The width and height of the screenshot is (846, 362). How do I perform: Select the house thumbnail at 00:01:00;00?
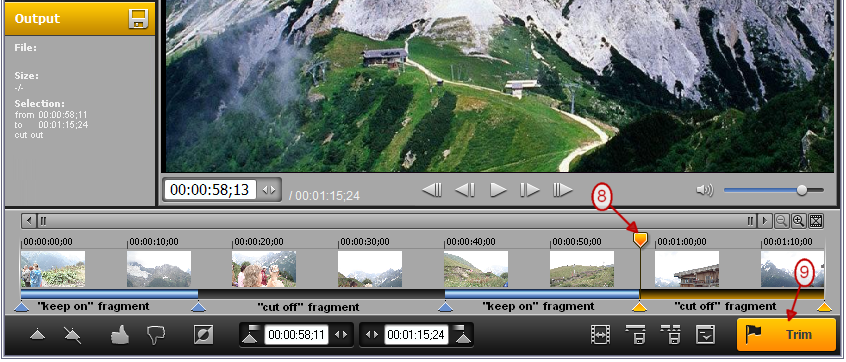tap(687, 269)
